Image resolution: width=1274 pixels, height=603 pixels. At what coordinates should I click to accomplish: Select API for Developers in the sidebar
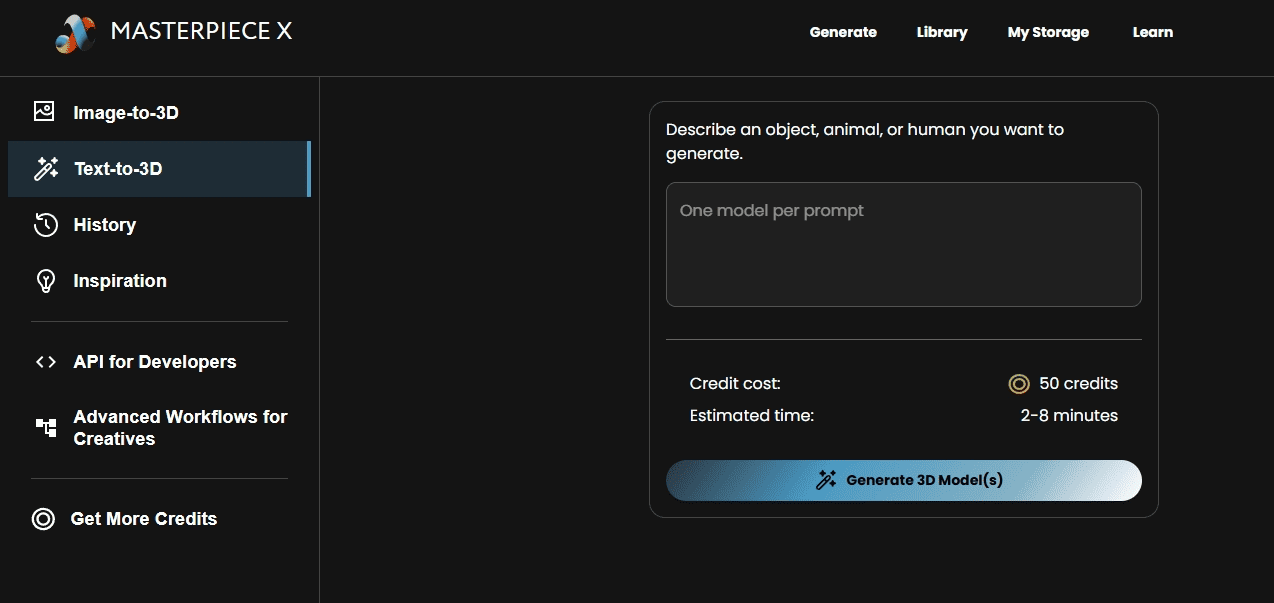pos(155,362)
